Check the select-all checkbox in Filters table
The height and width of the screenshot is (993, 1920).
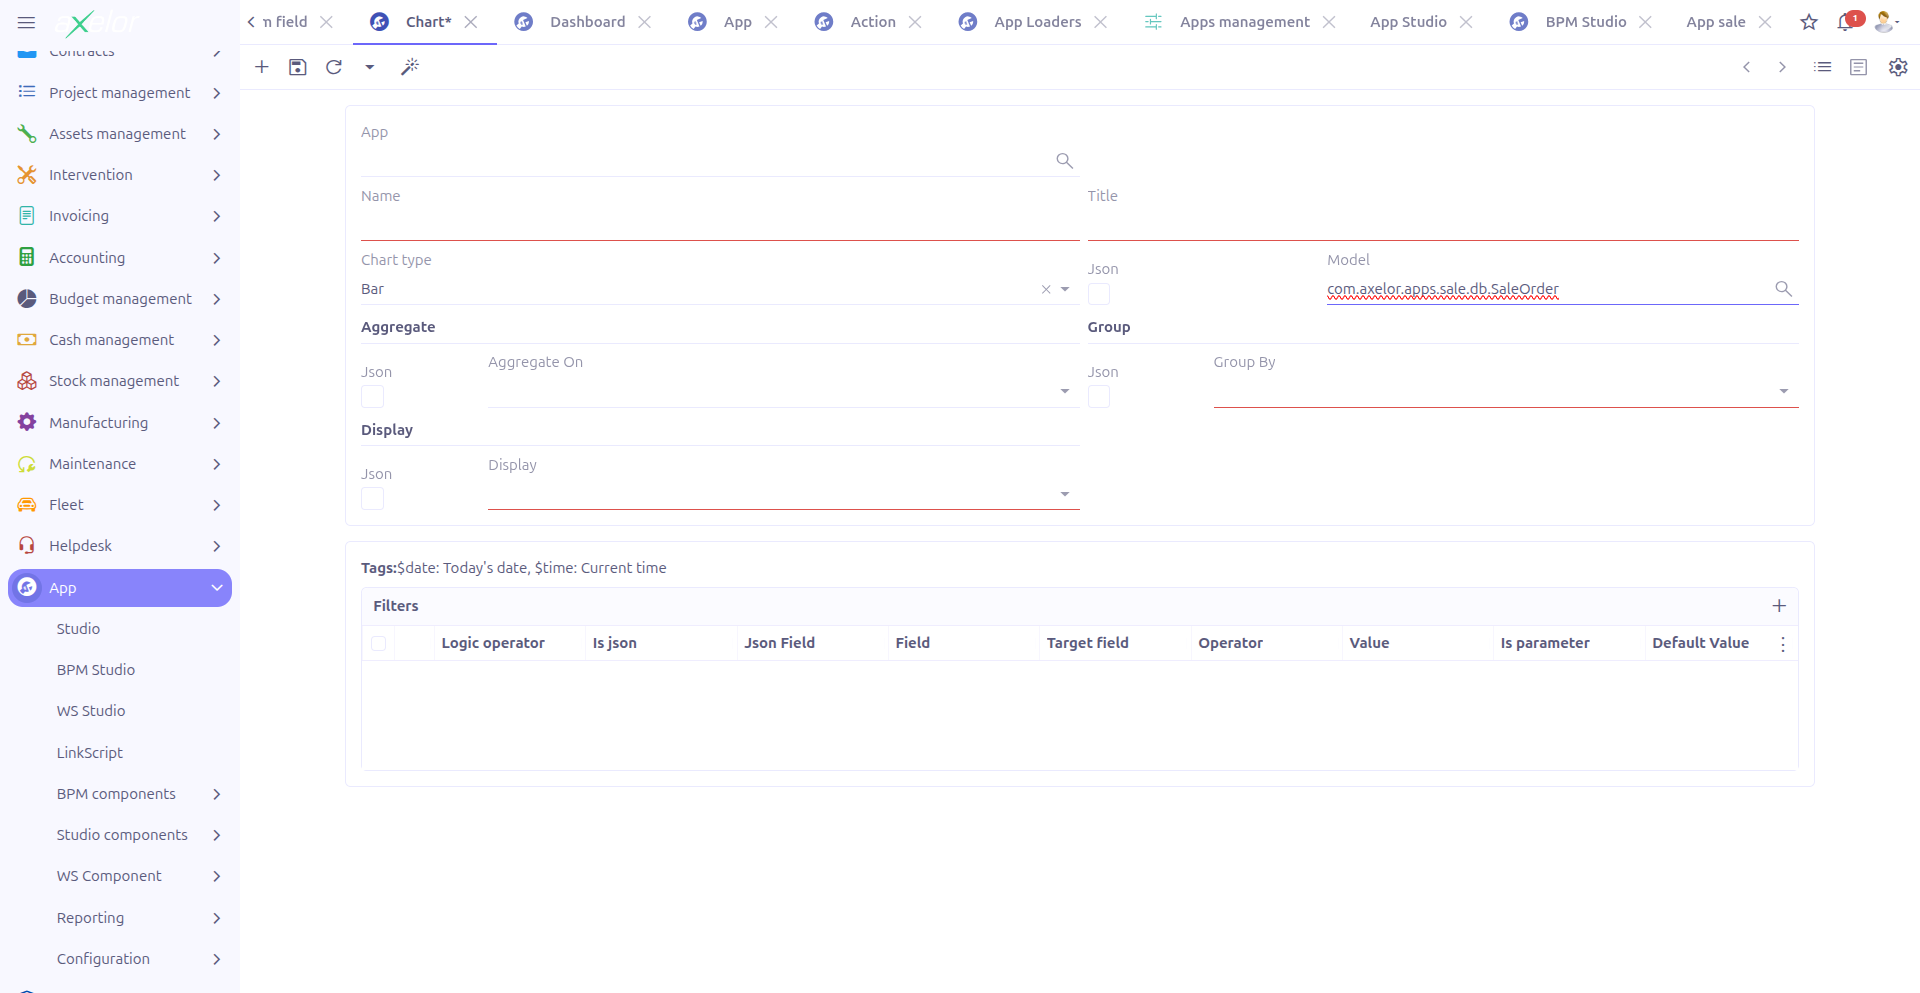(379, 643)
